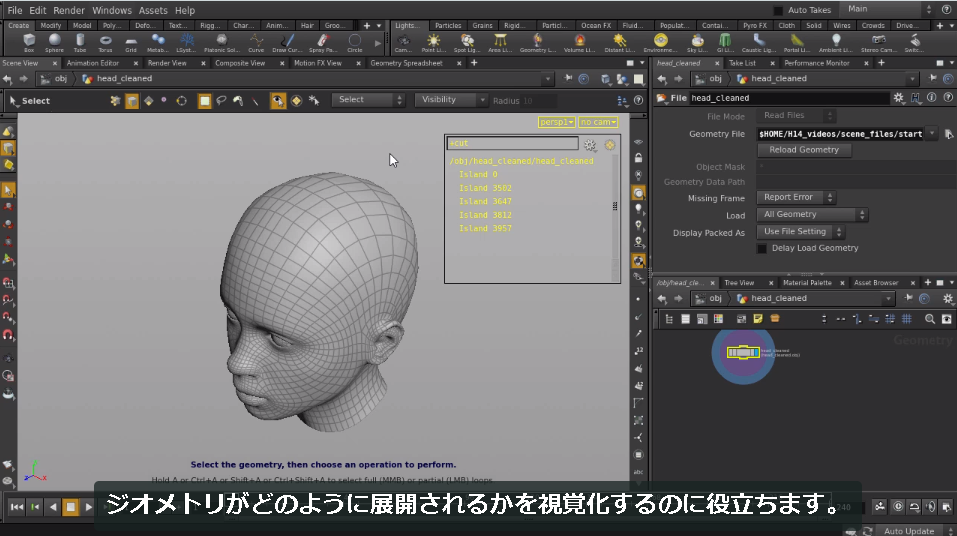957x536 pixels.
Task: Open the persp1 viewport menu
Action: click(557, 122)
